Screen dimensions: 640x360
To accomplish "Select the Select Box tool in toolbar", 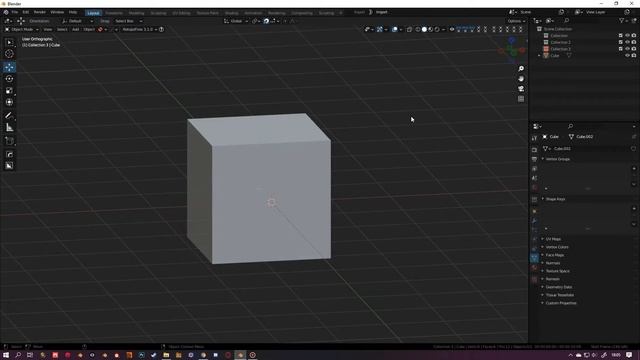I will point(9,42).
